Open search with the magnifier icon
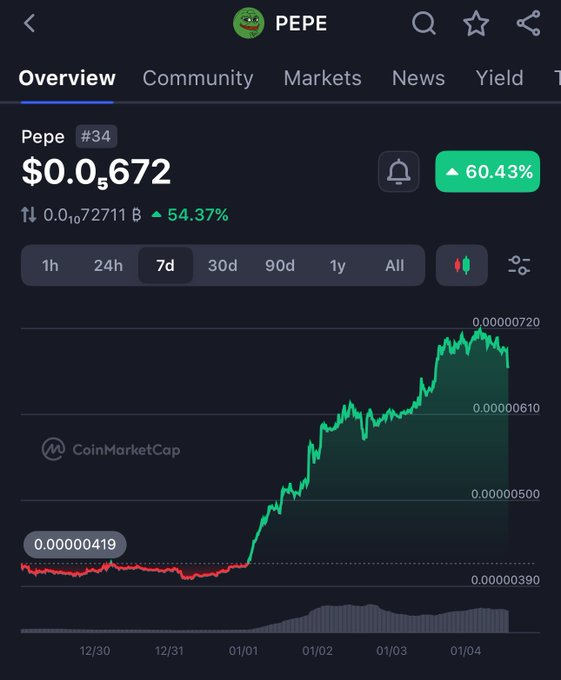This screenshot has width=561, height=680. (424, 23)
